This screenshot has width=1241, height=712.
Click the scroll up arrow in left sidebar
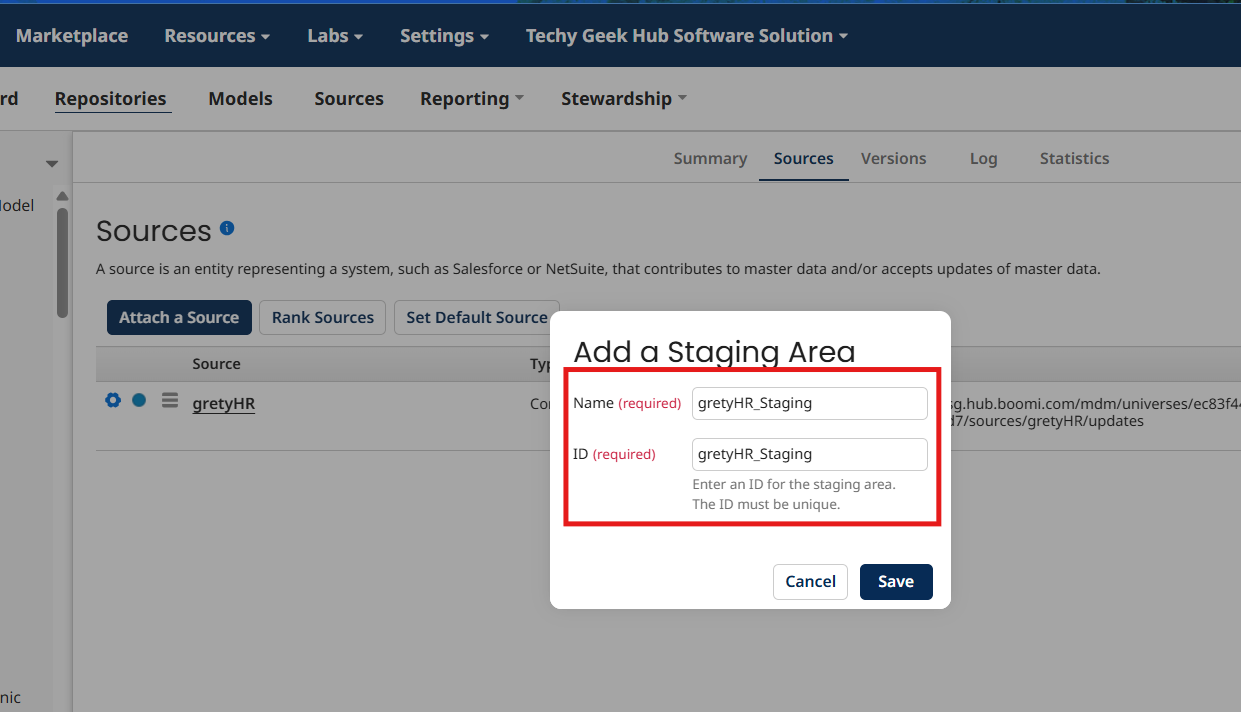(62, 195)
